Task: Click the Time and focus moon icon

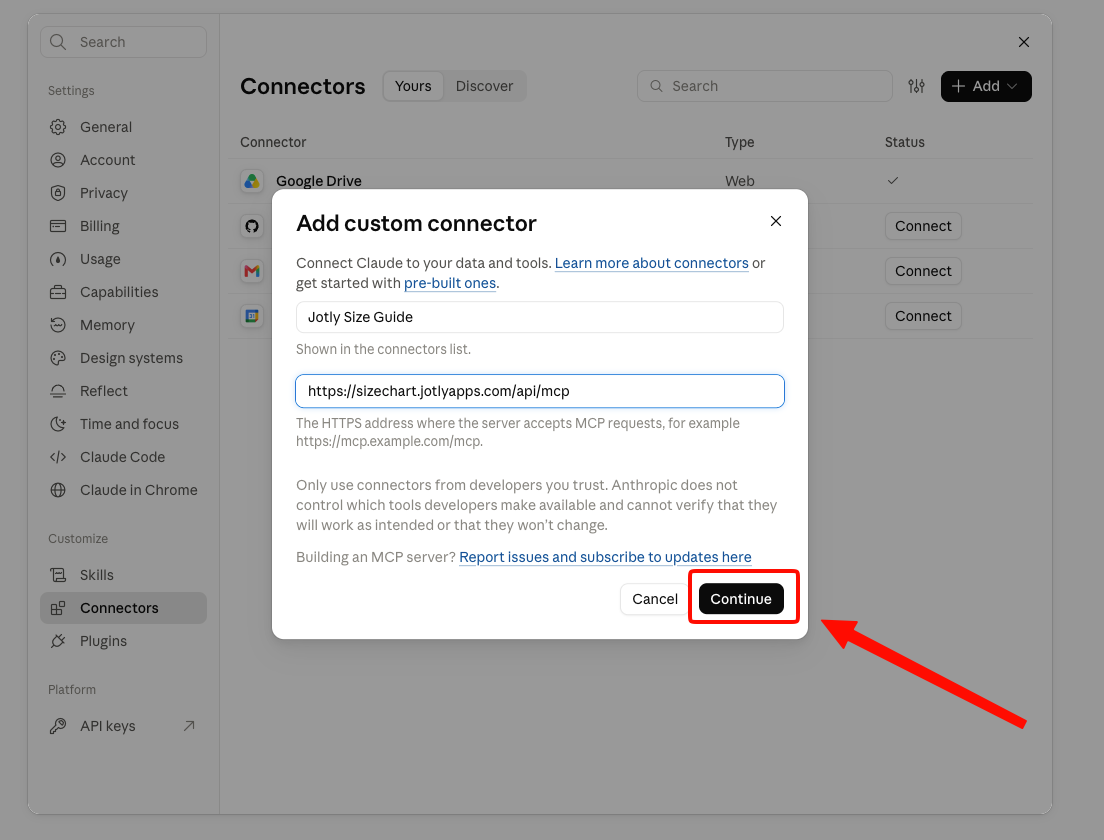Action: pos(58,424)
